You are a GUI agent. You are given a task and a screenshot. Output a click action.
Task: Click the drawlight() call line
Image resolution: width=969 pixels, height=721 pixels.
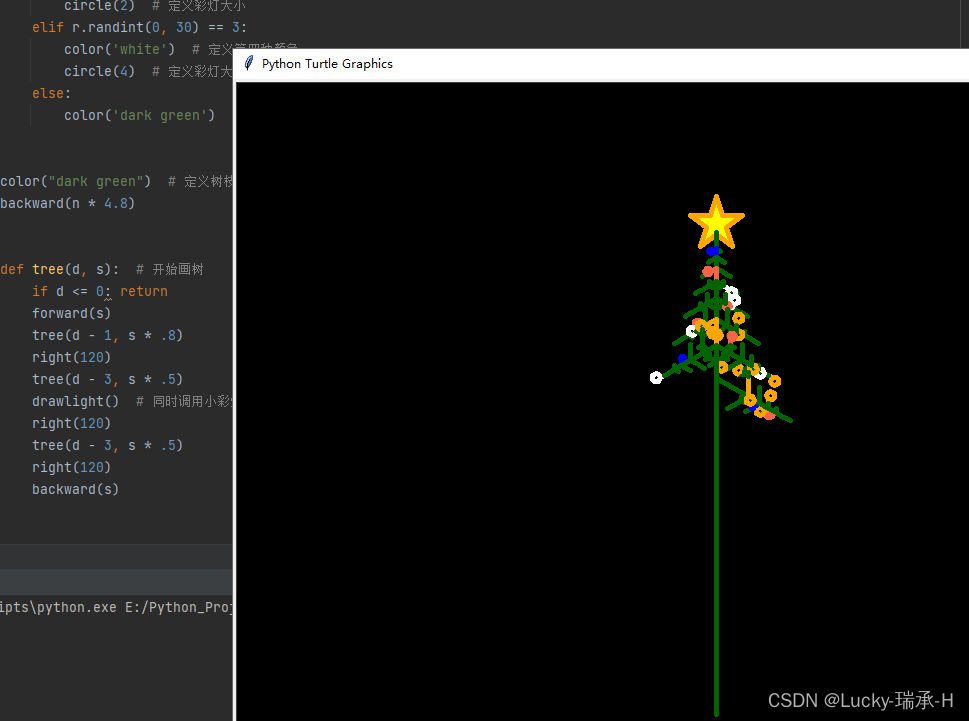click(x=75, y=402)
